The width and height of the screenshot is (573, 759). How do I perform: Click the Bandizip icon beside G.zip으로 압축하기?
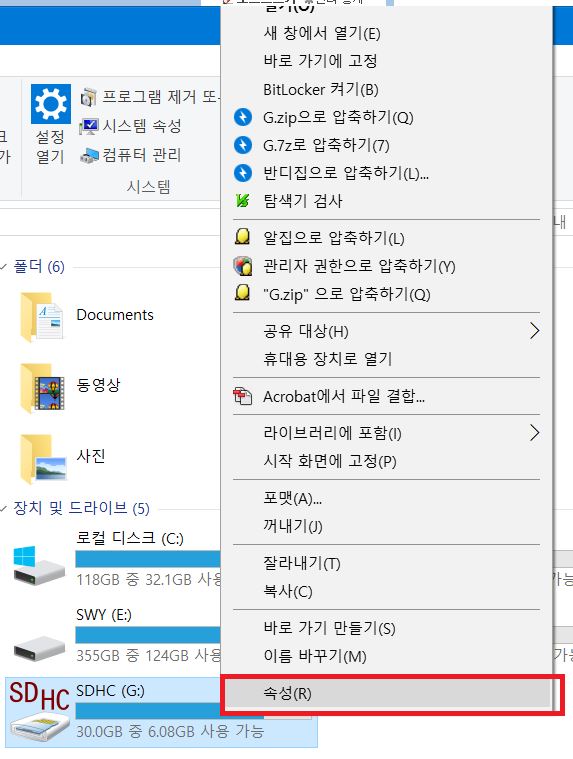tap(242, 117)
